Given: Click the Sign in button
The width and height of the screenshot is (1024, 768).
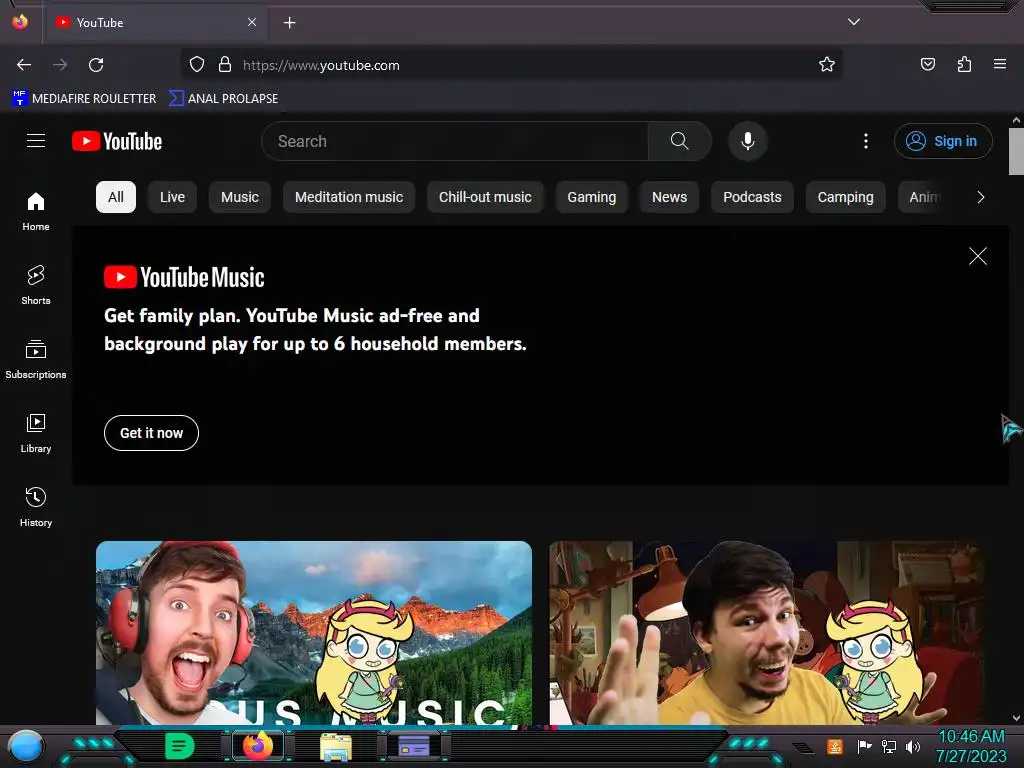Looking at the screenshot, I should (943, 141).
